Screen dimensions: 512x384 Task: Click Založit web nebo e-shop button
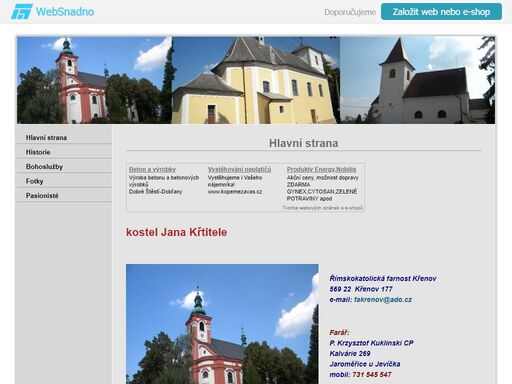[441, 12]
